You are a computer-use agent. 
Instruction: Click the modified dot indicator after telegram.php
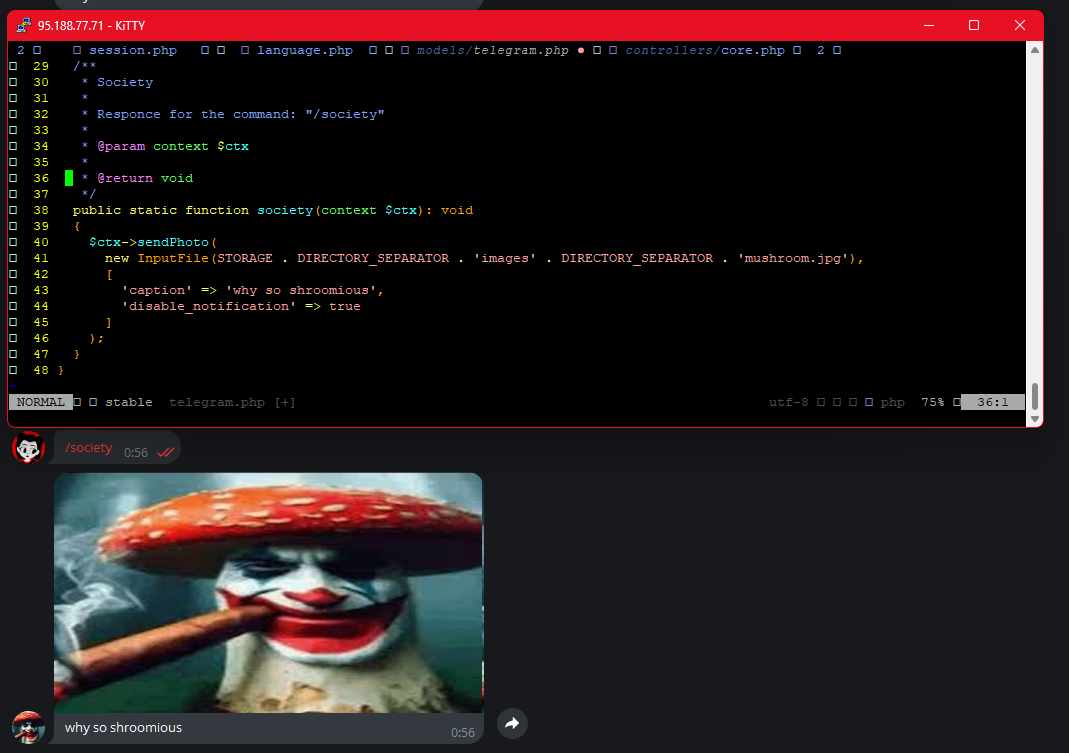pos(581,50)
